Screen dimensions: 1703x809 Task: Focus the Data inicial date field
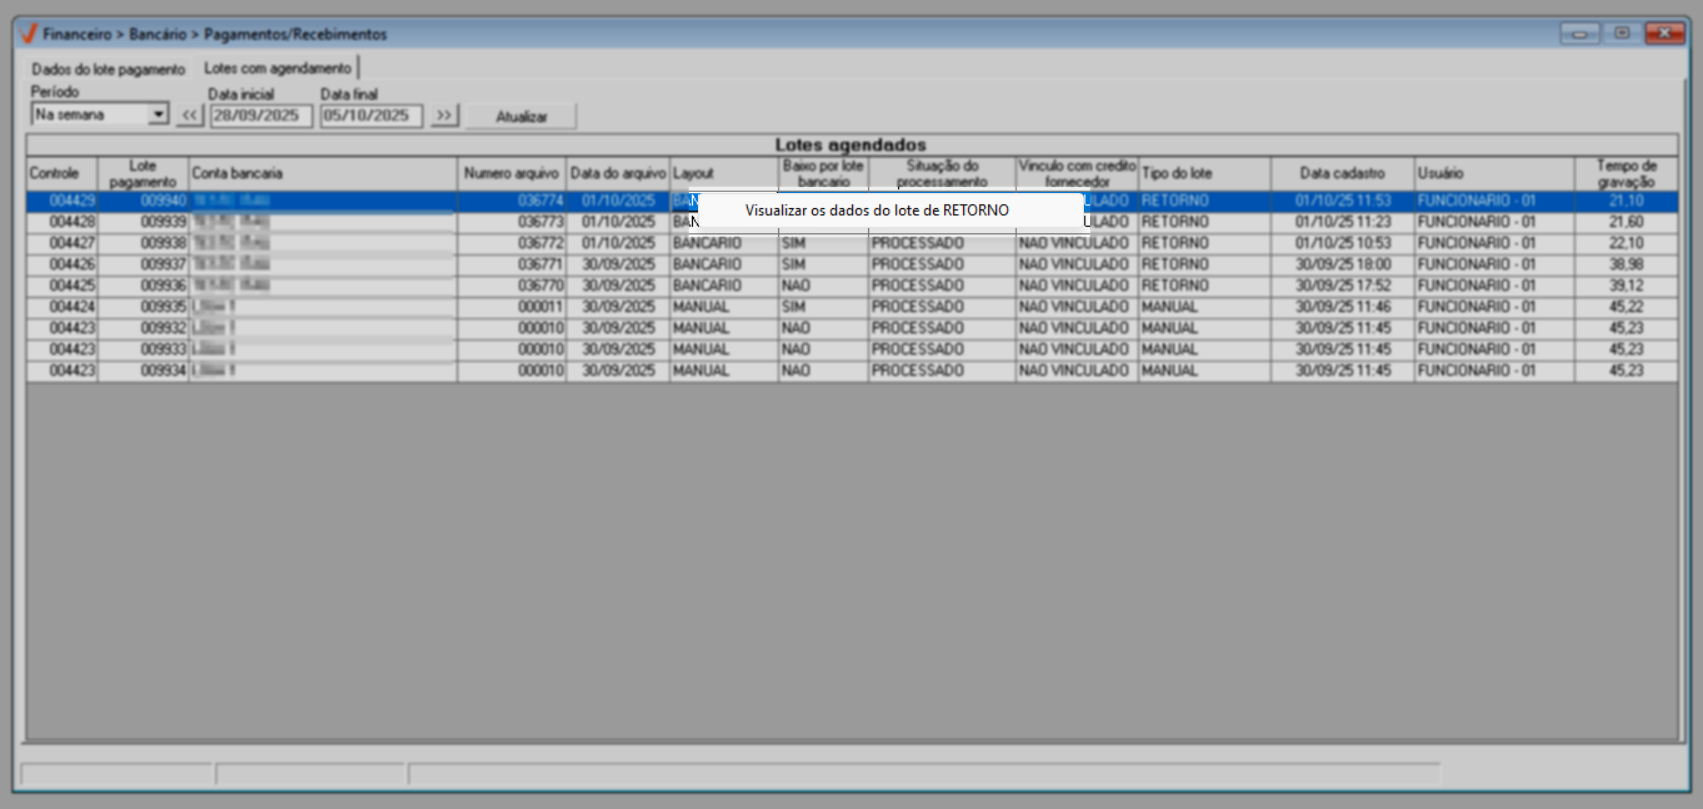point(261,116)
